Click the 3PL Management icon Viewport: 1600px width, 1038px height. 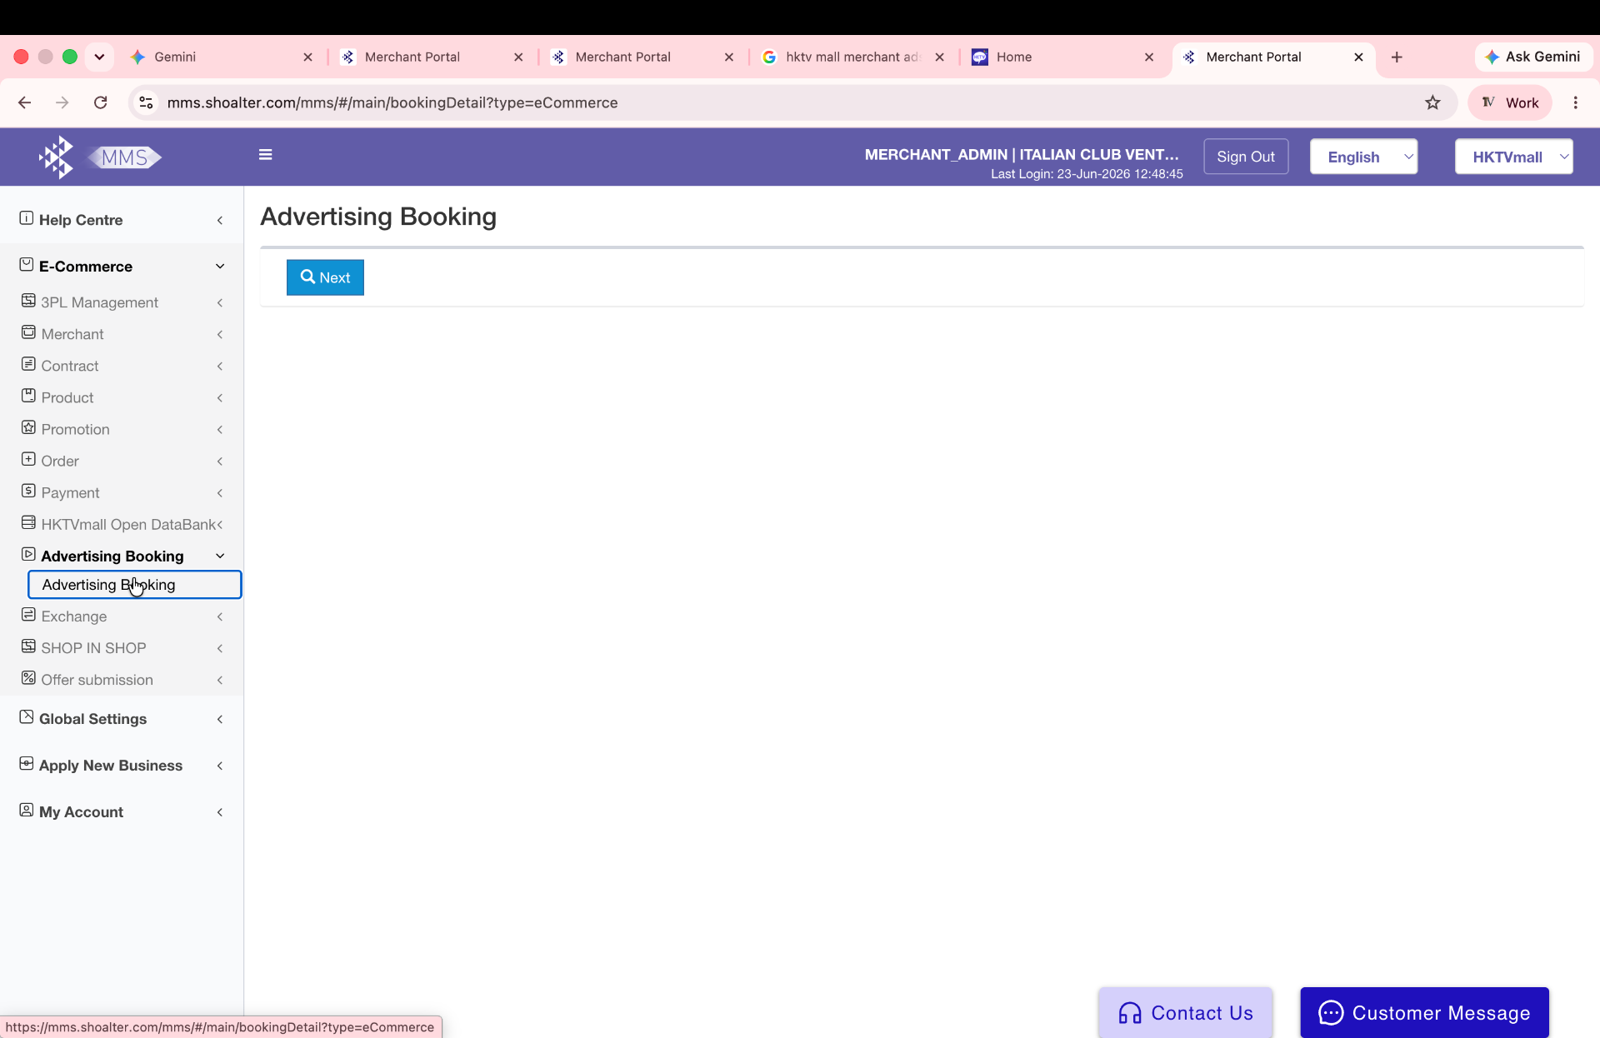(28, 301)
